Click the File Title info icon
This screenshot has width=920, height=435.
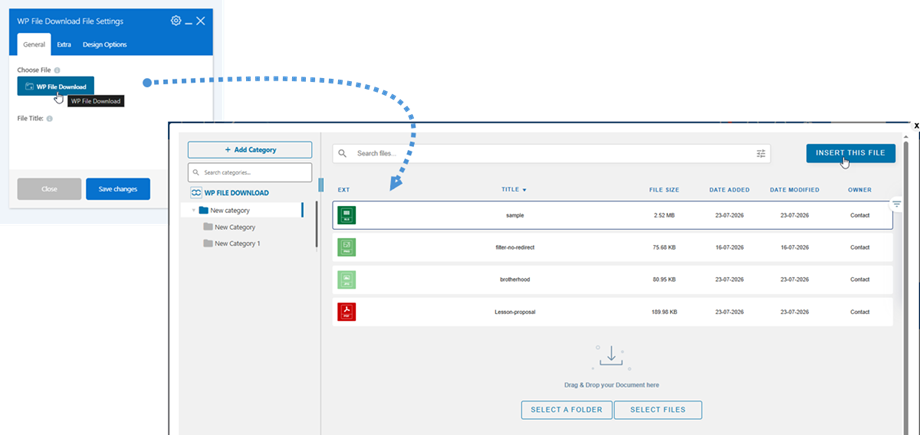[x=49, y=119]
